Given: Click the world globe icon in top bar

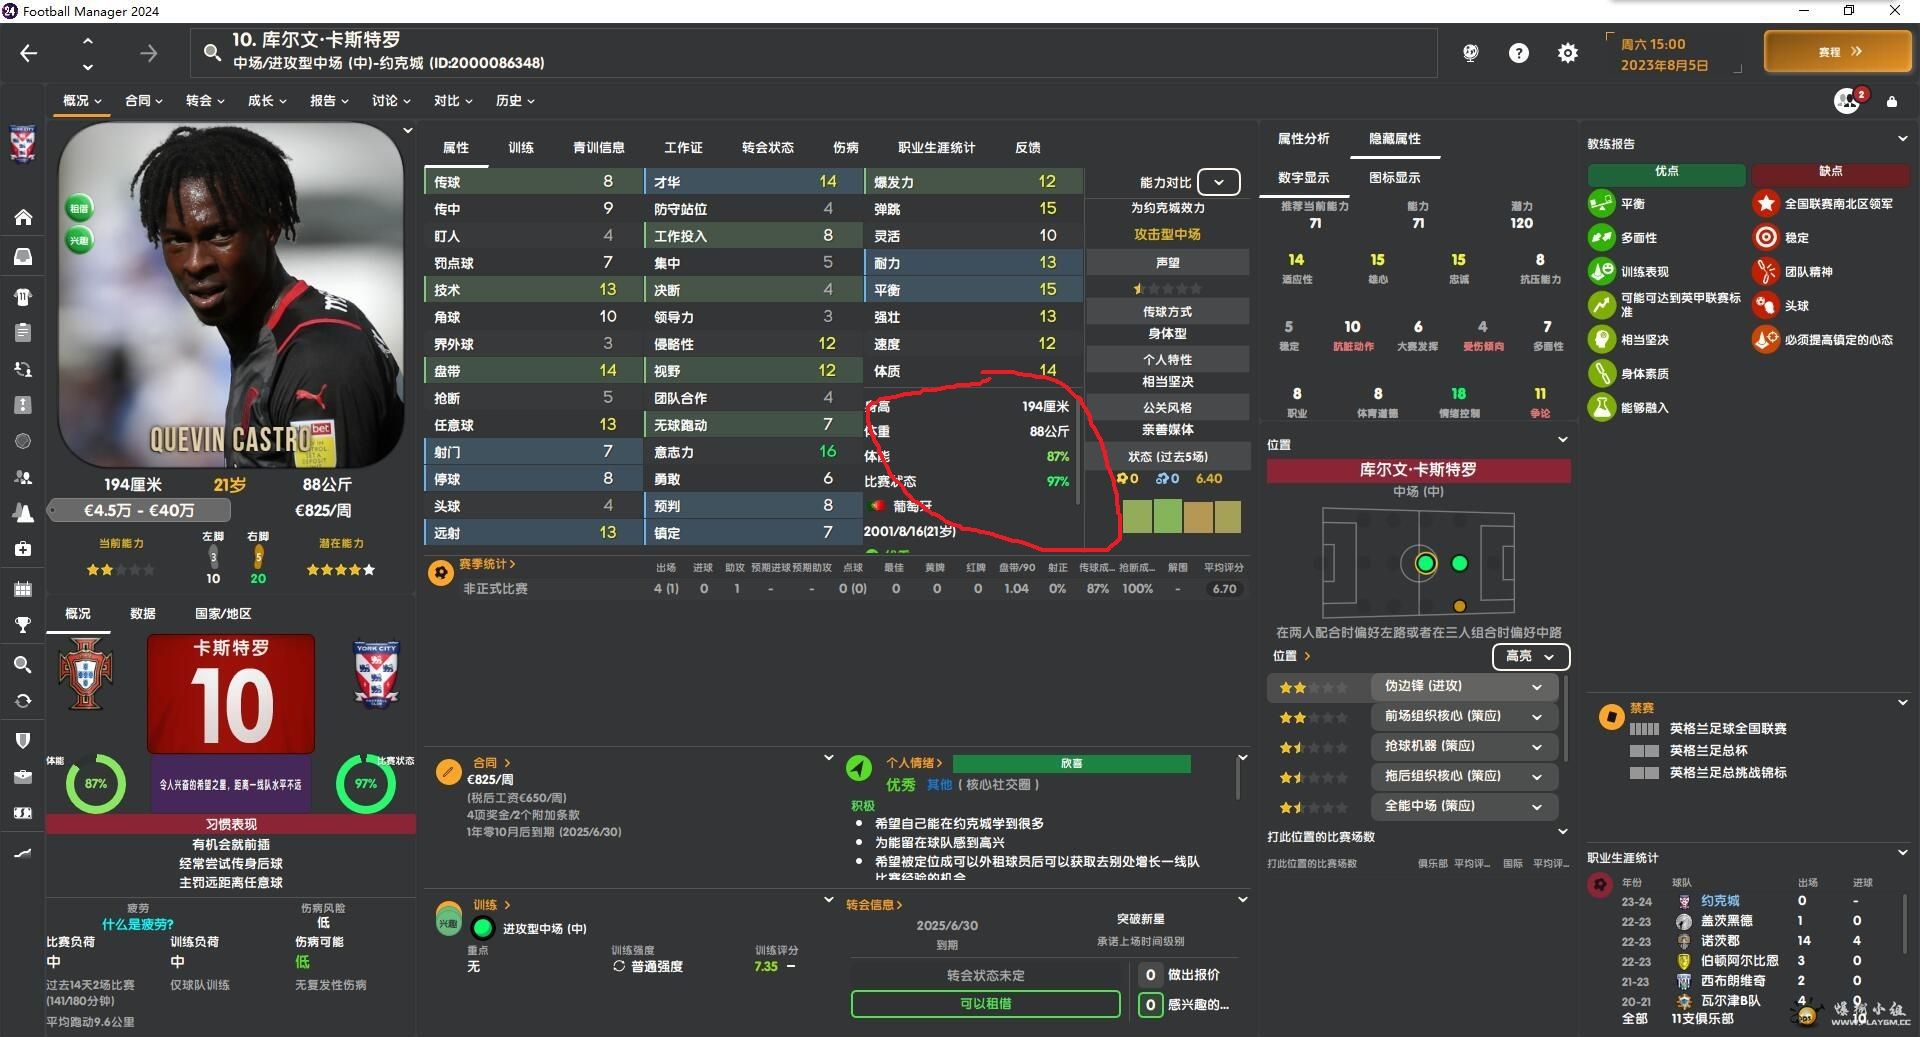Looking at the screenshot, I should click(1470, 53).
